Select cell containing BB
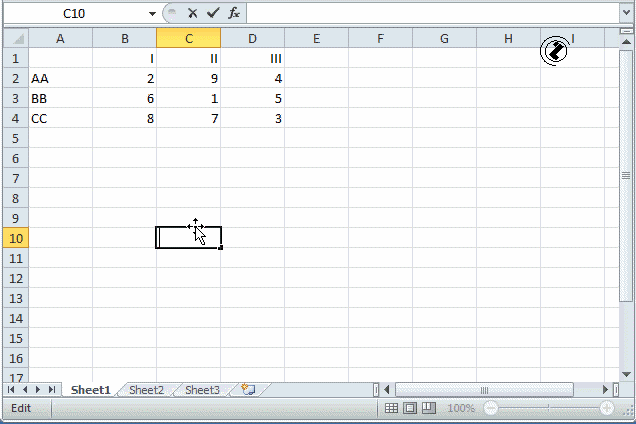 click(x=60, y=98)
